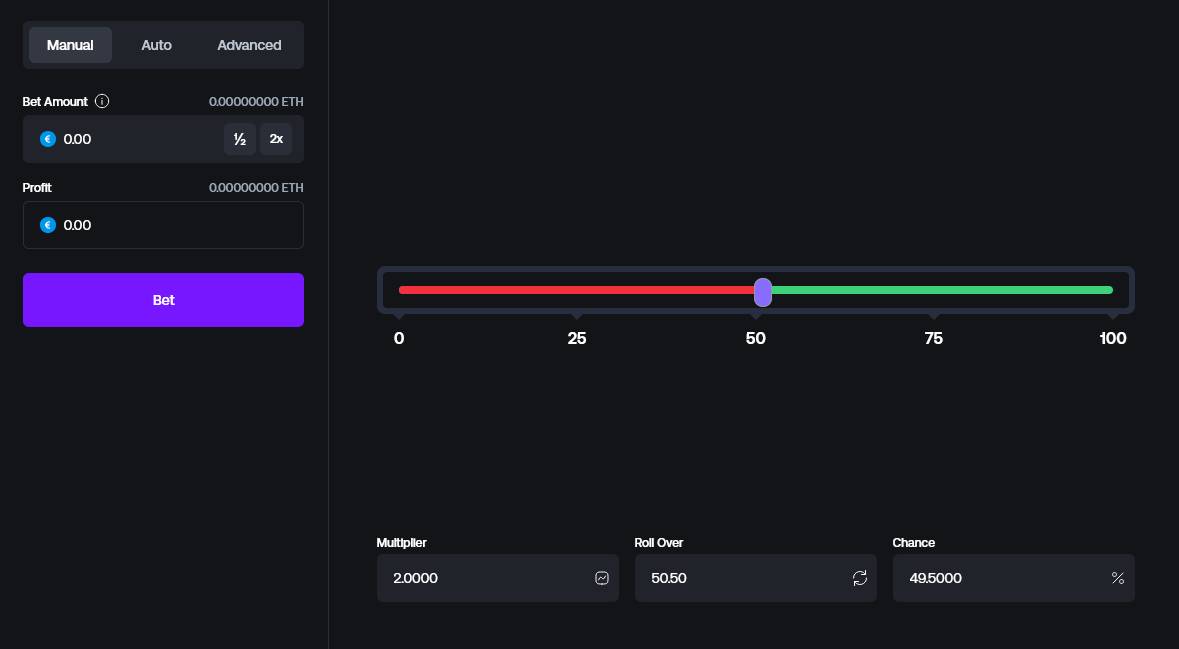Click the Profit display field
This screenshot has width=1179, height=649.
tap(163, 225)
